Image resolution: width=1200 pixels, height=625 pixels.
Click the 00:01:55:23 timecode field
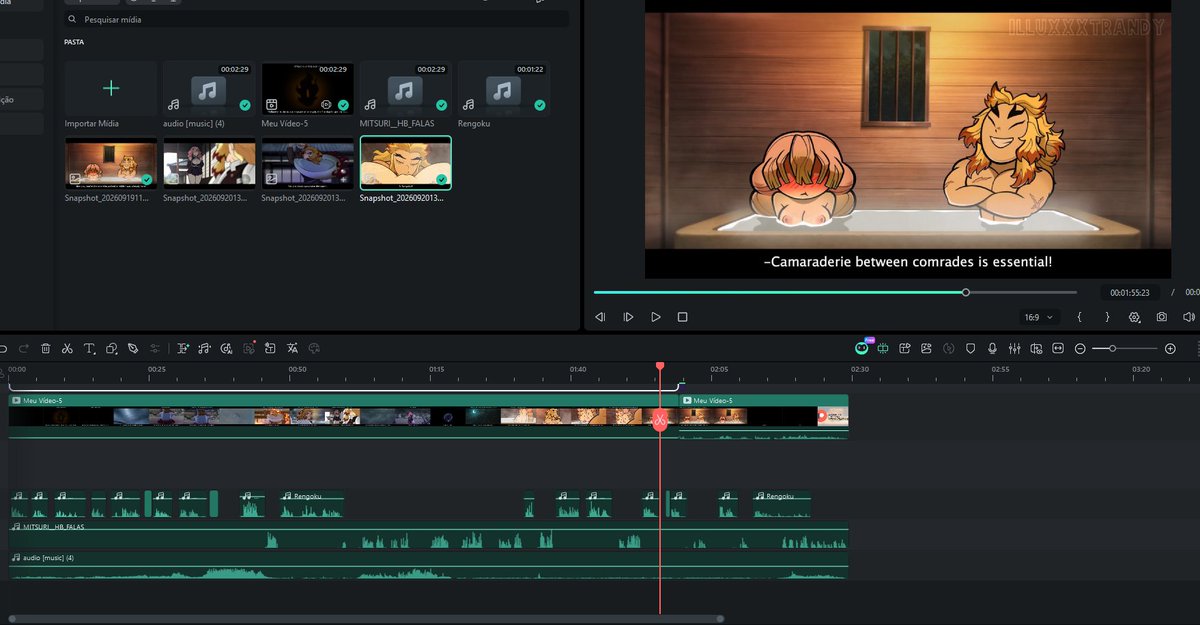click(1129, 293)
